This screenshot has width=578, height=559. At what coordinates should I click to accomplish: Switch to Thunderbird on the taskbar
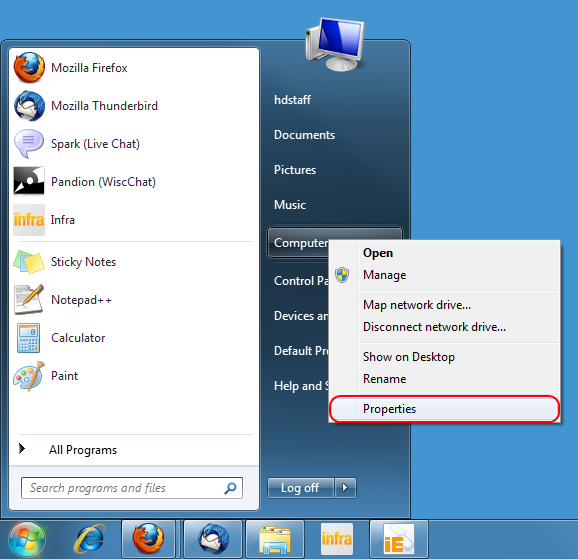(x=213, y=539)
